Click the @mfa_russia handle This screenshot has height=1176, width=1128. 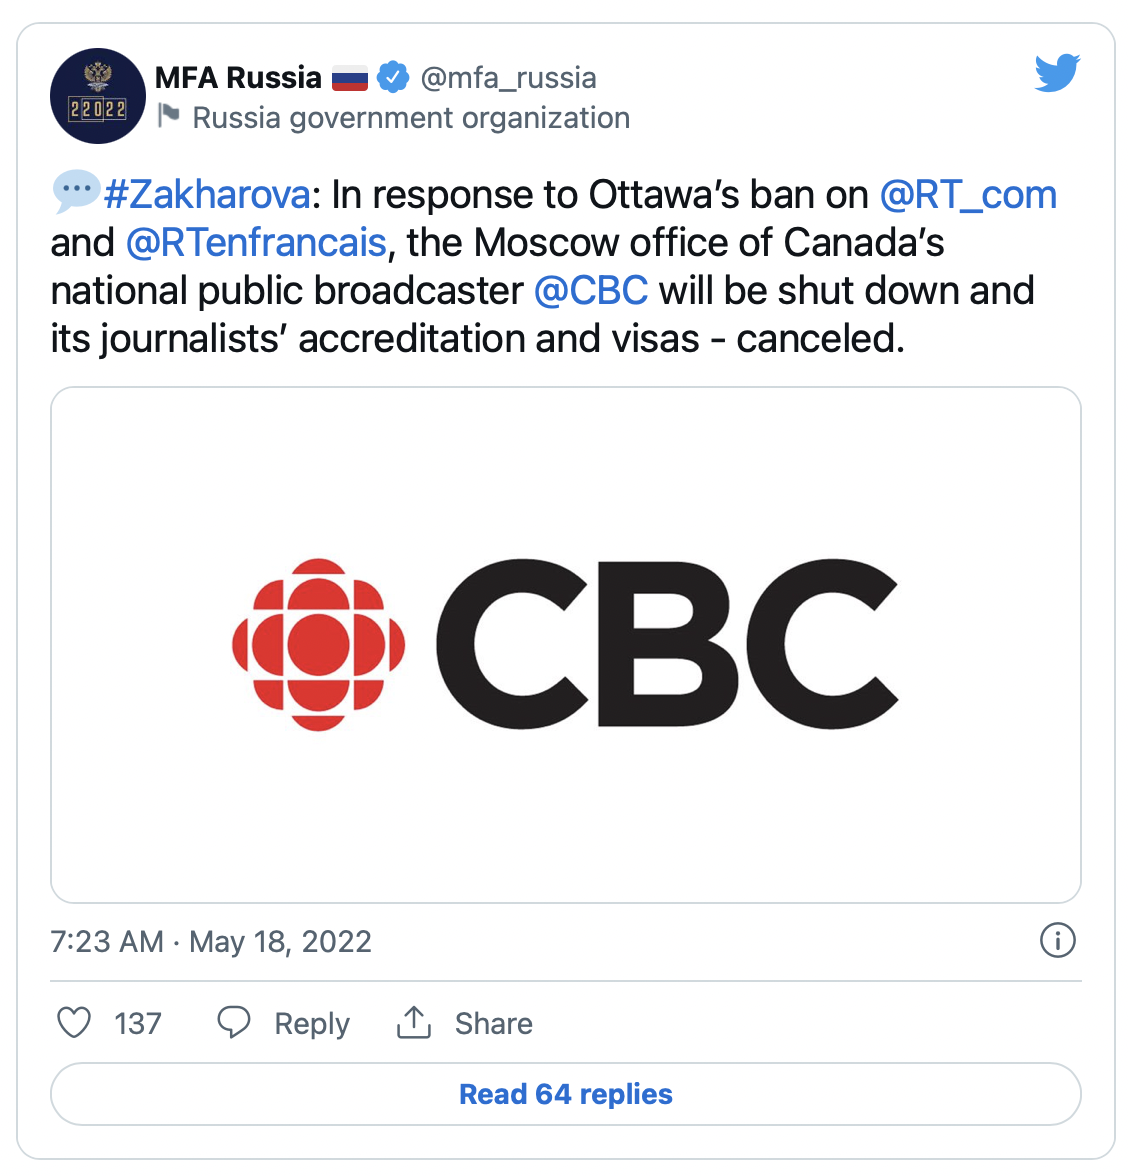[508, 78]
